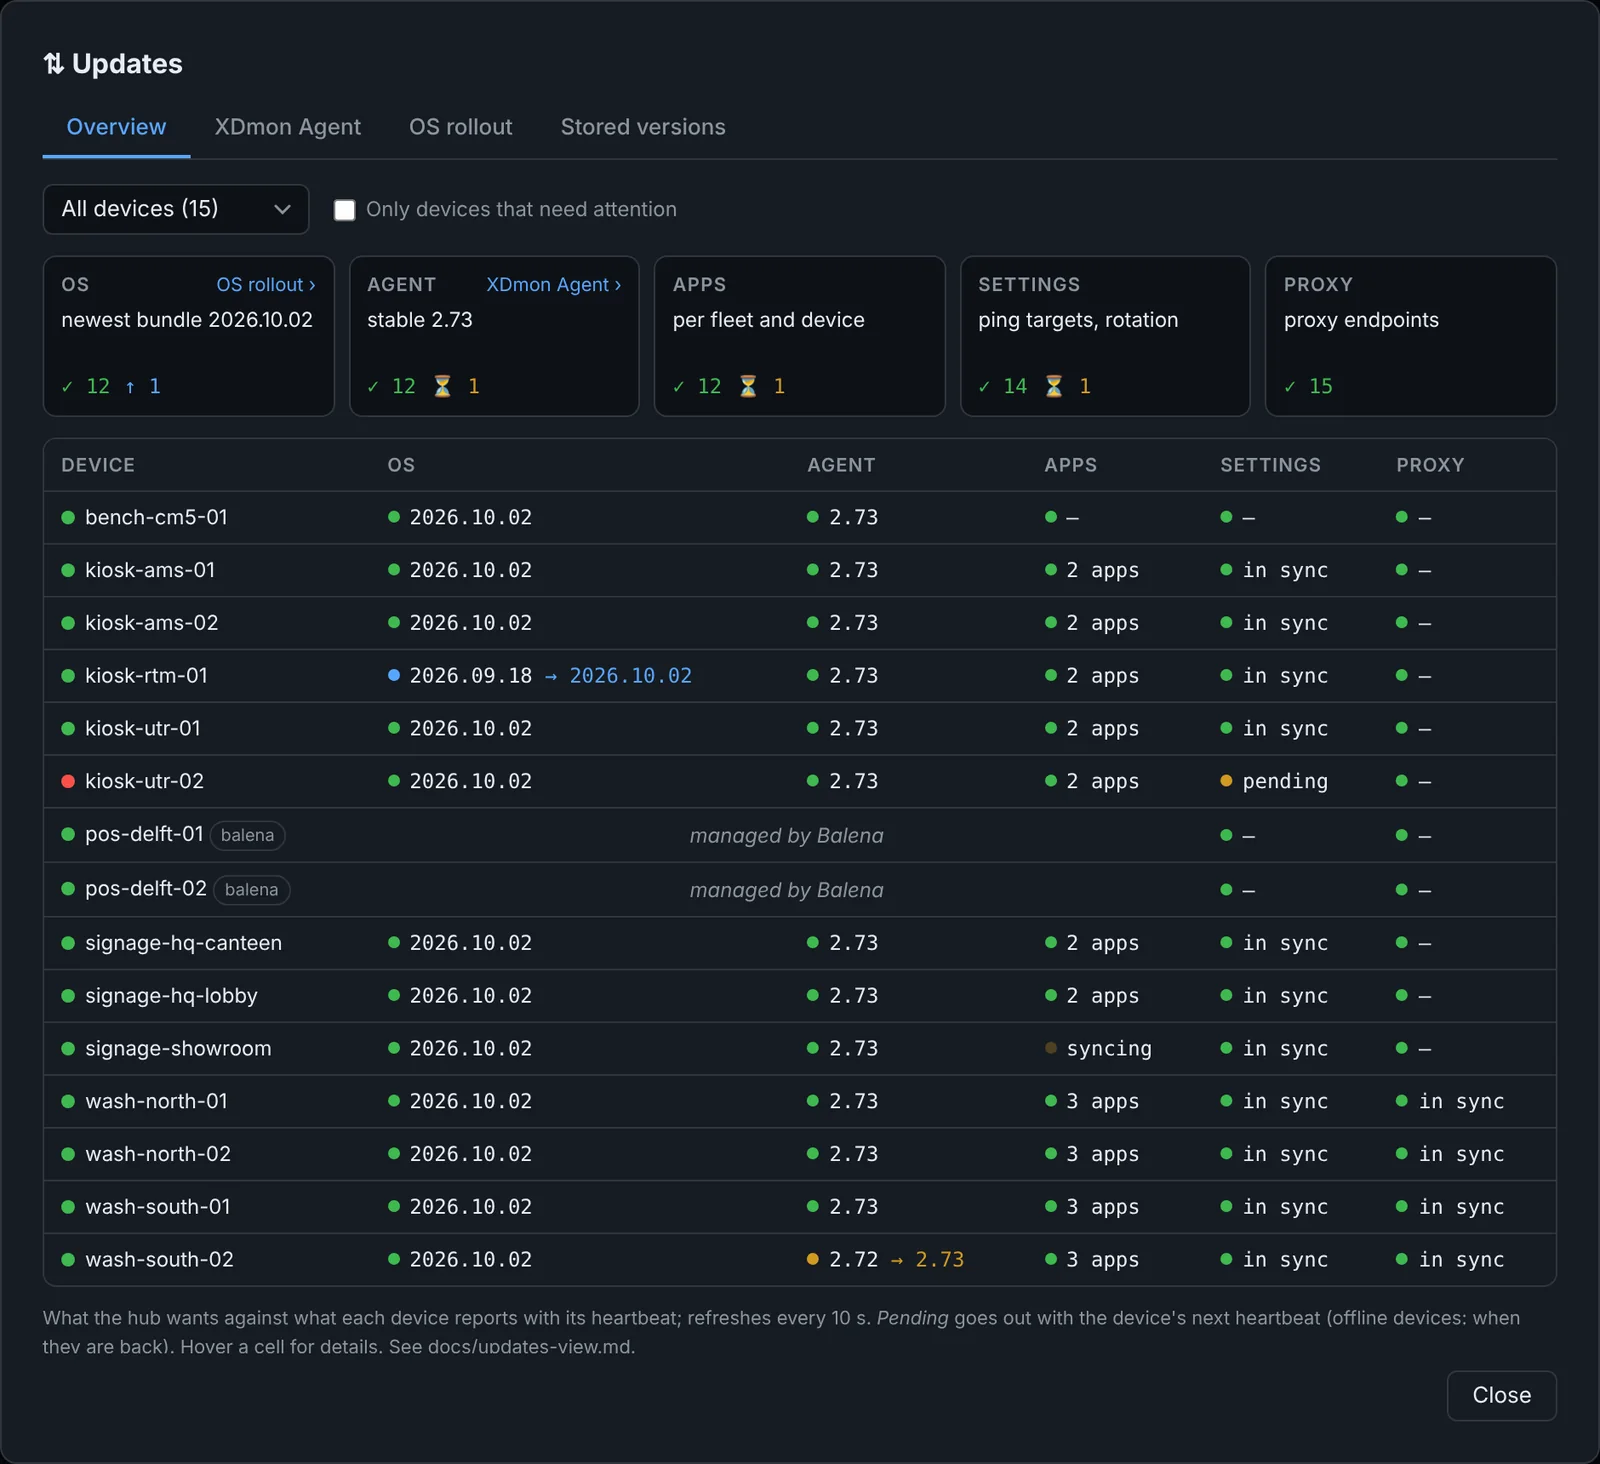Click the balena badge on pos-delft-02
The height and width of the screenshot is (1464, 1600).
click(251, 890)
